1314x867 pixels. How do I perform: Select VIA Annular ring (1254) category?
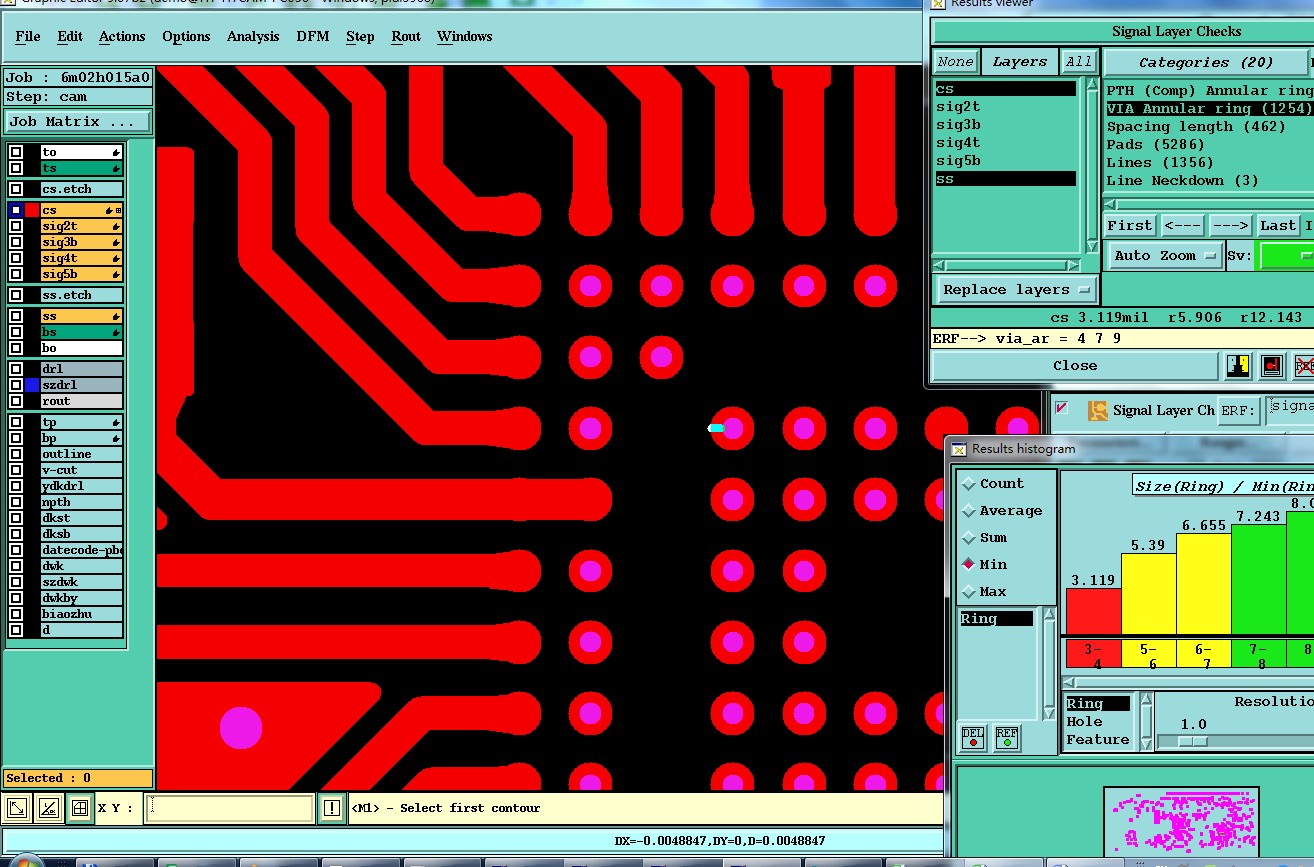click(1209, 108)
